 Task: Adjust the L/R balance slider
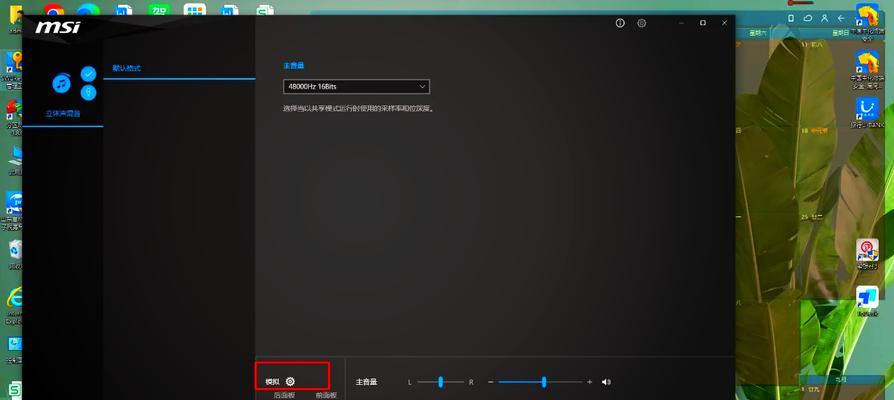coord(440,382)
